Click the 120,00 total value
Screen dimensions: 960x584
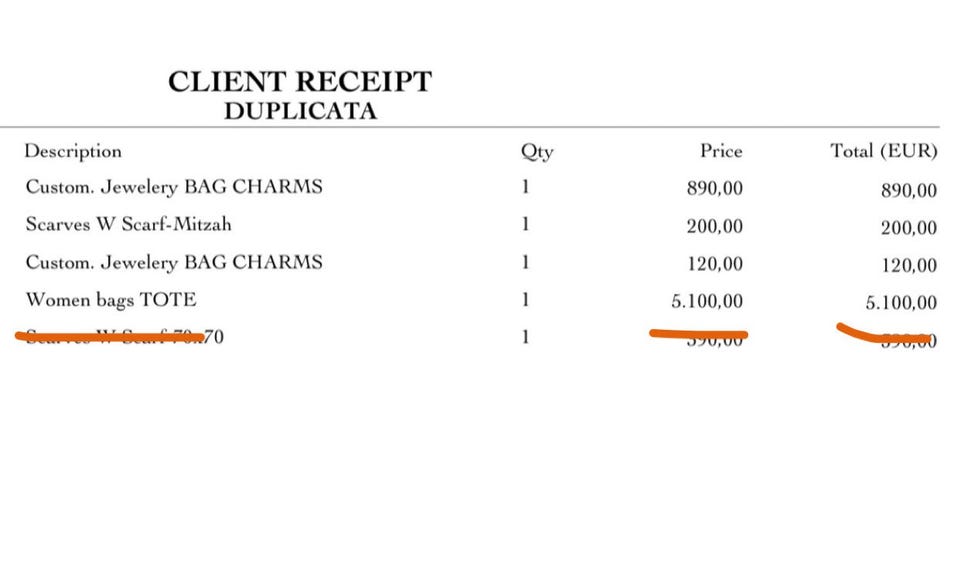click(909, 265)
